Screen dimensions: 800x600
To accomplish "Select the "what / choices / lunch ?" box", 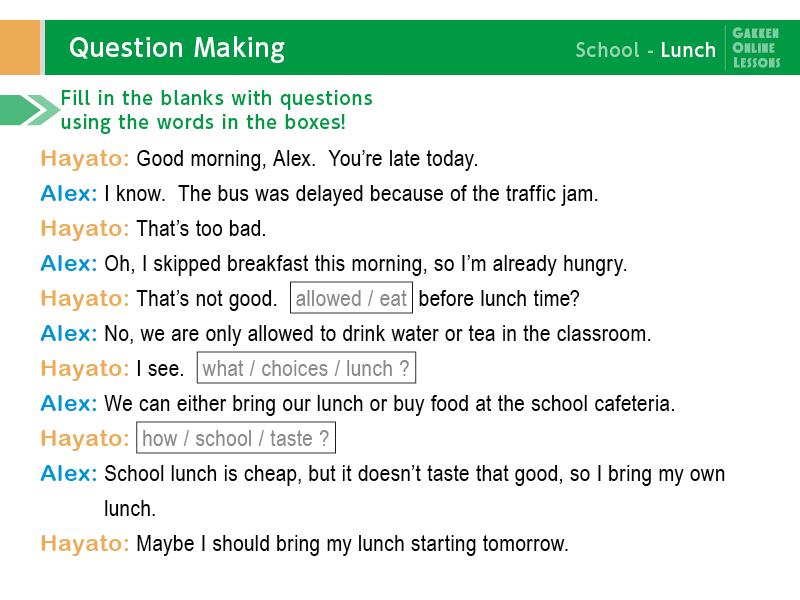I will [x=306, y=369].
